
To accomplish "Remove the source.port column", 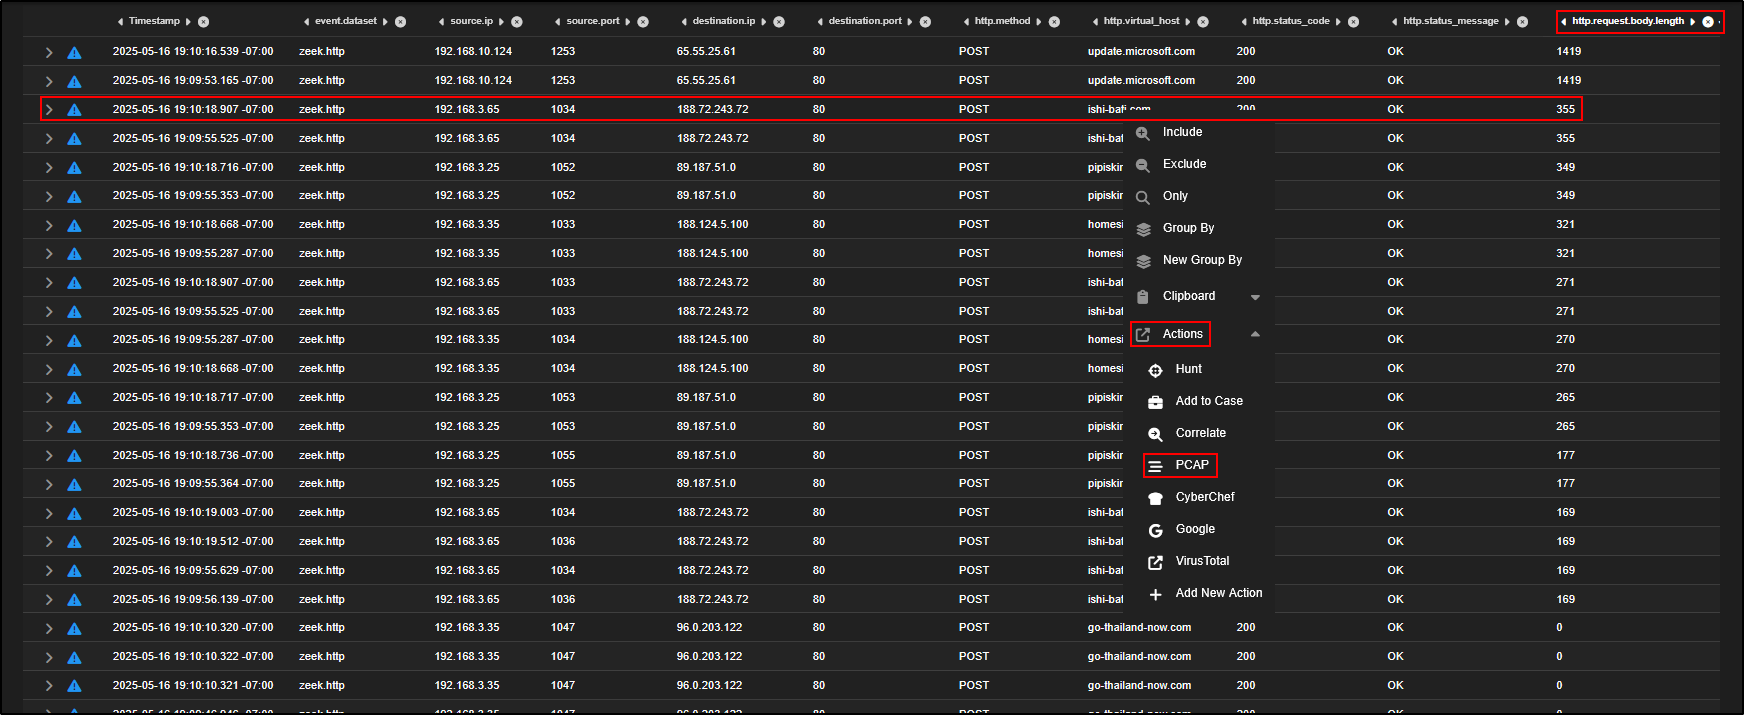I will [643, 22].
